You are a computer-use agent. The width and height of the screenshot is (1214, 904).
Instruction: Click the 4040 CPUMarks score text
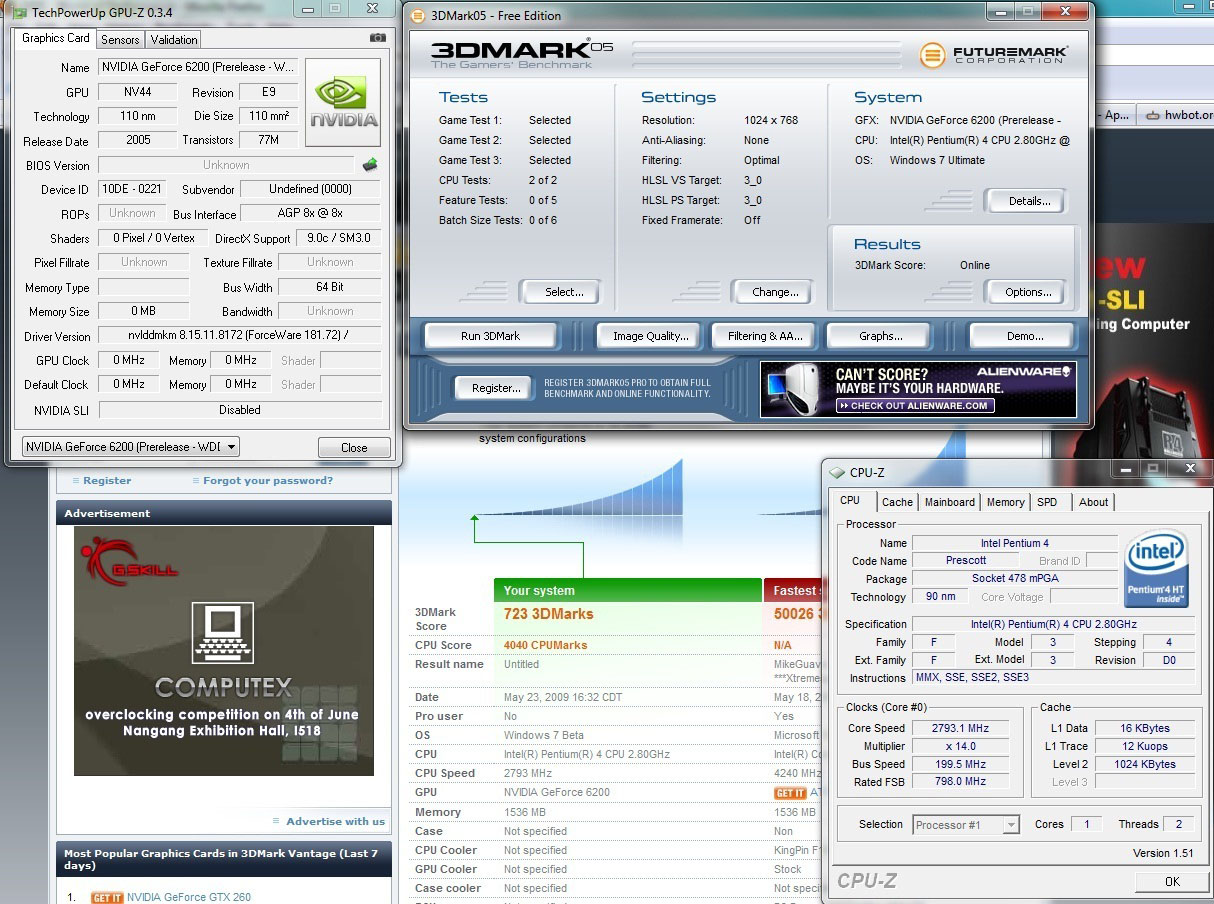(544, 645)
